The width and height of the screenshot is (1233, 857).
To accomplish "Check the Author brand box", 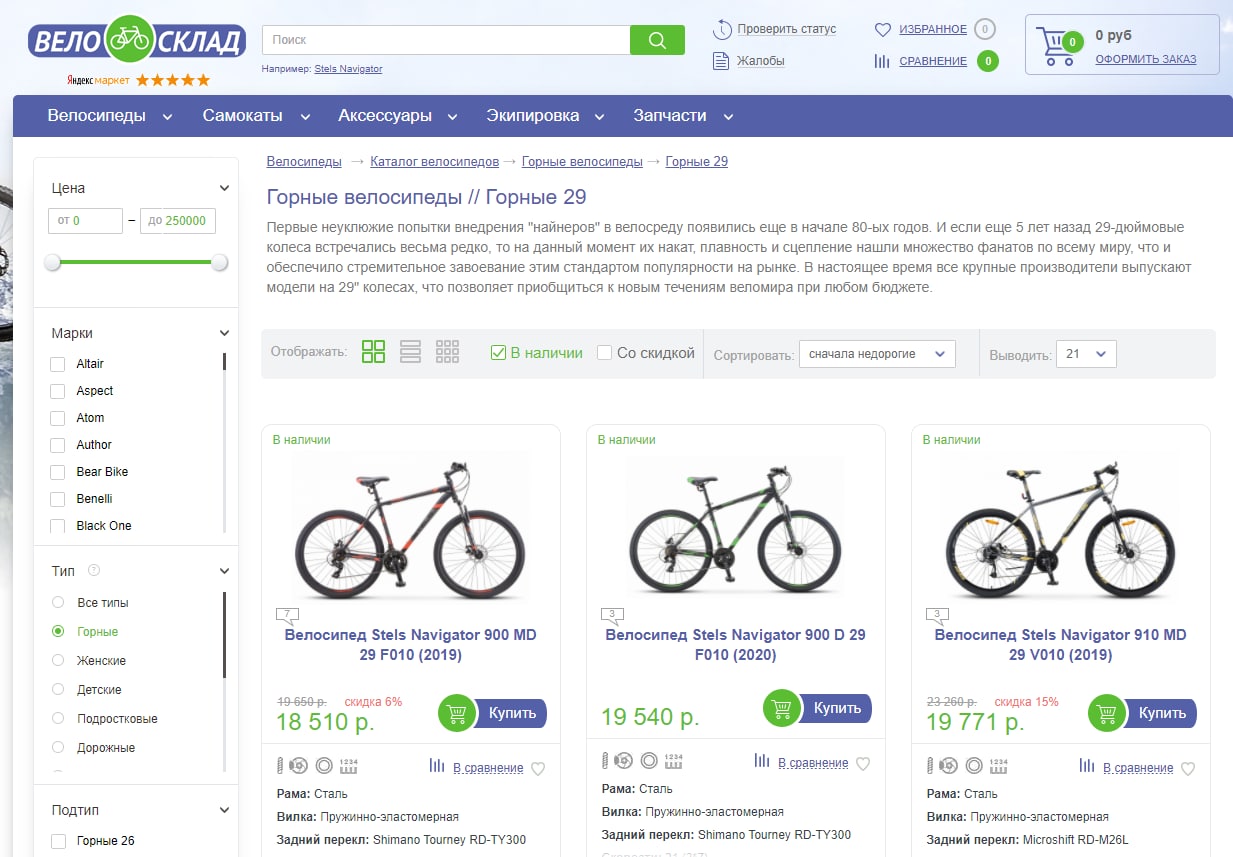I will (x=58, y=445).
